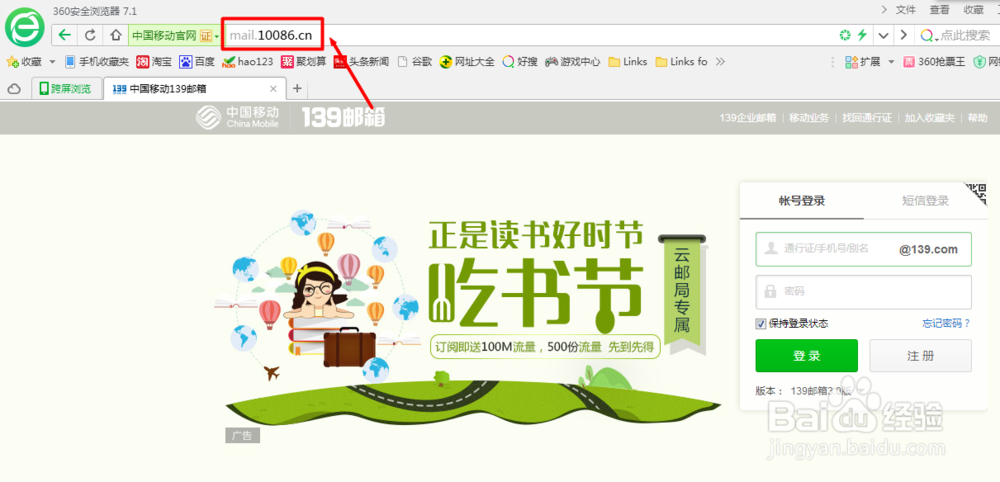Click the 加入收藏夹 link
The width and height of the screenshot is (1000, 482).
(929, 117)
